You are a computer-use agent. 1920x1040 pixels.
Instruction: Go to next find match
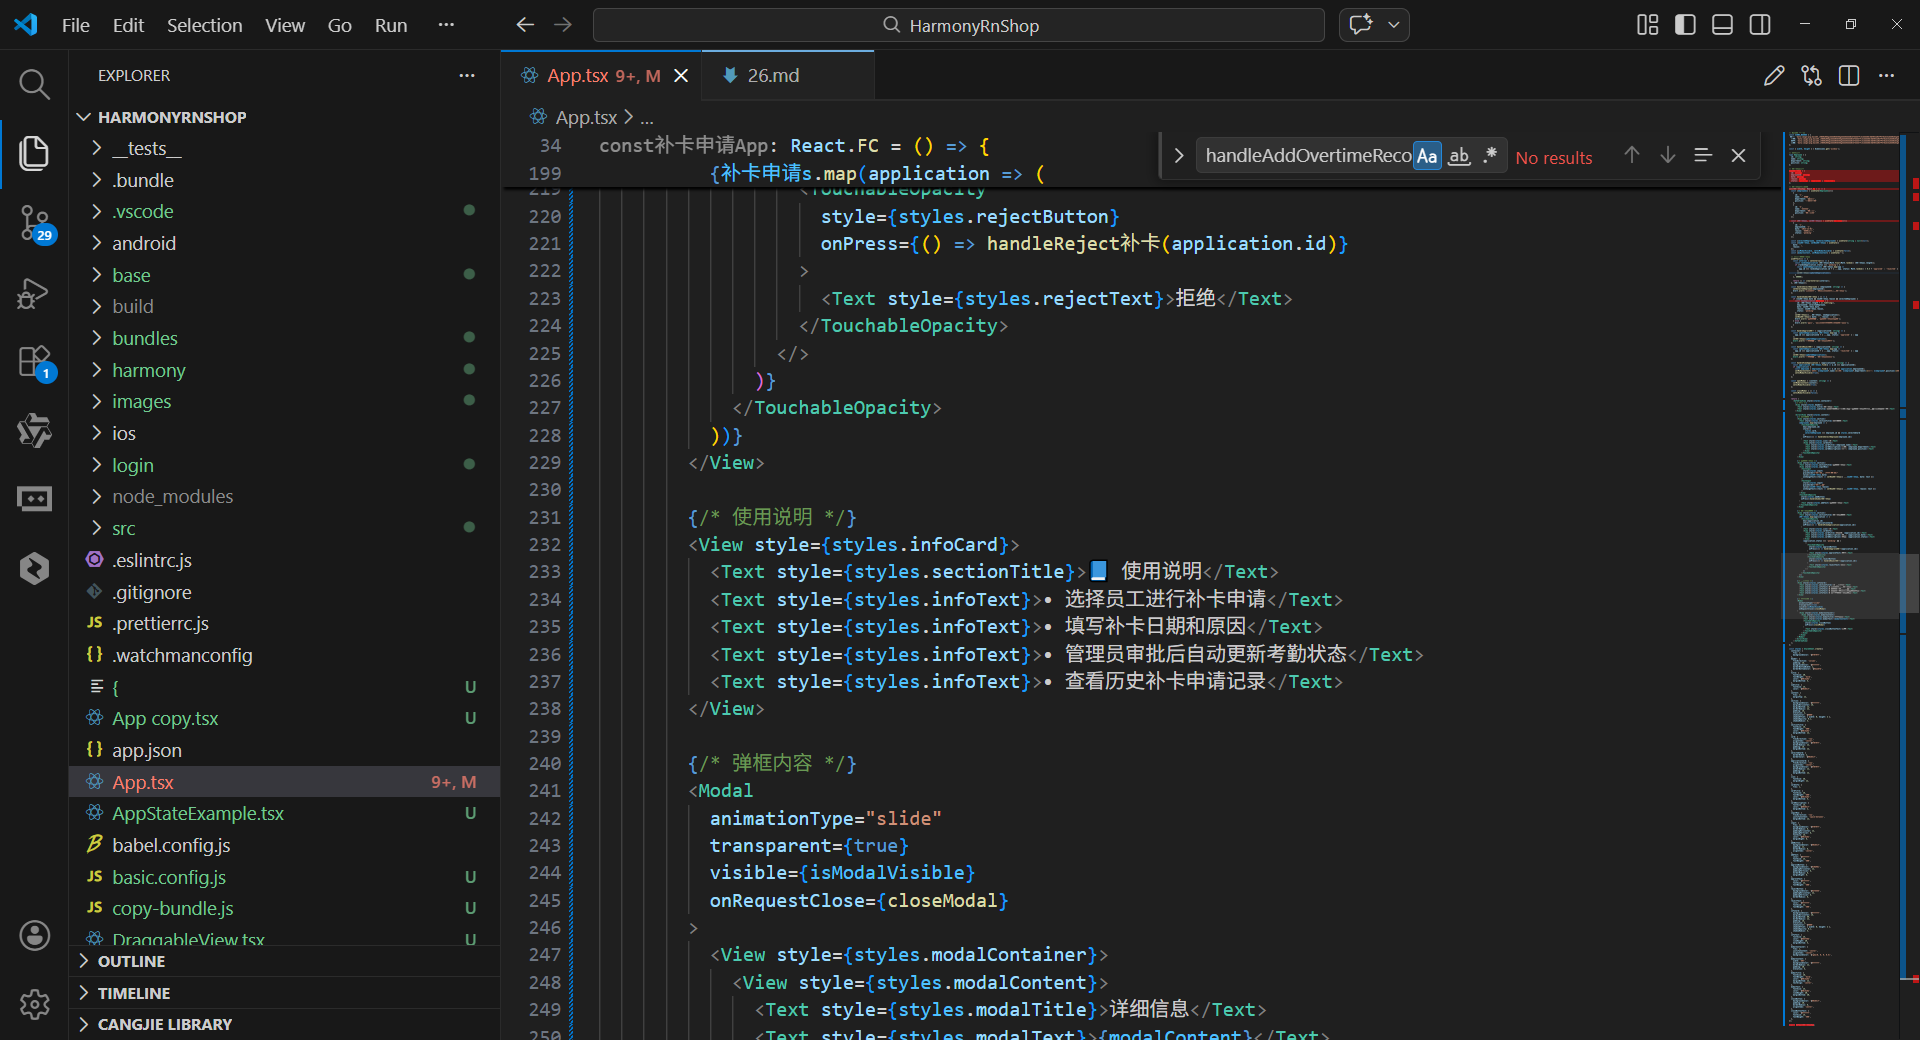[1668, 155]
